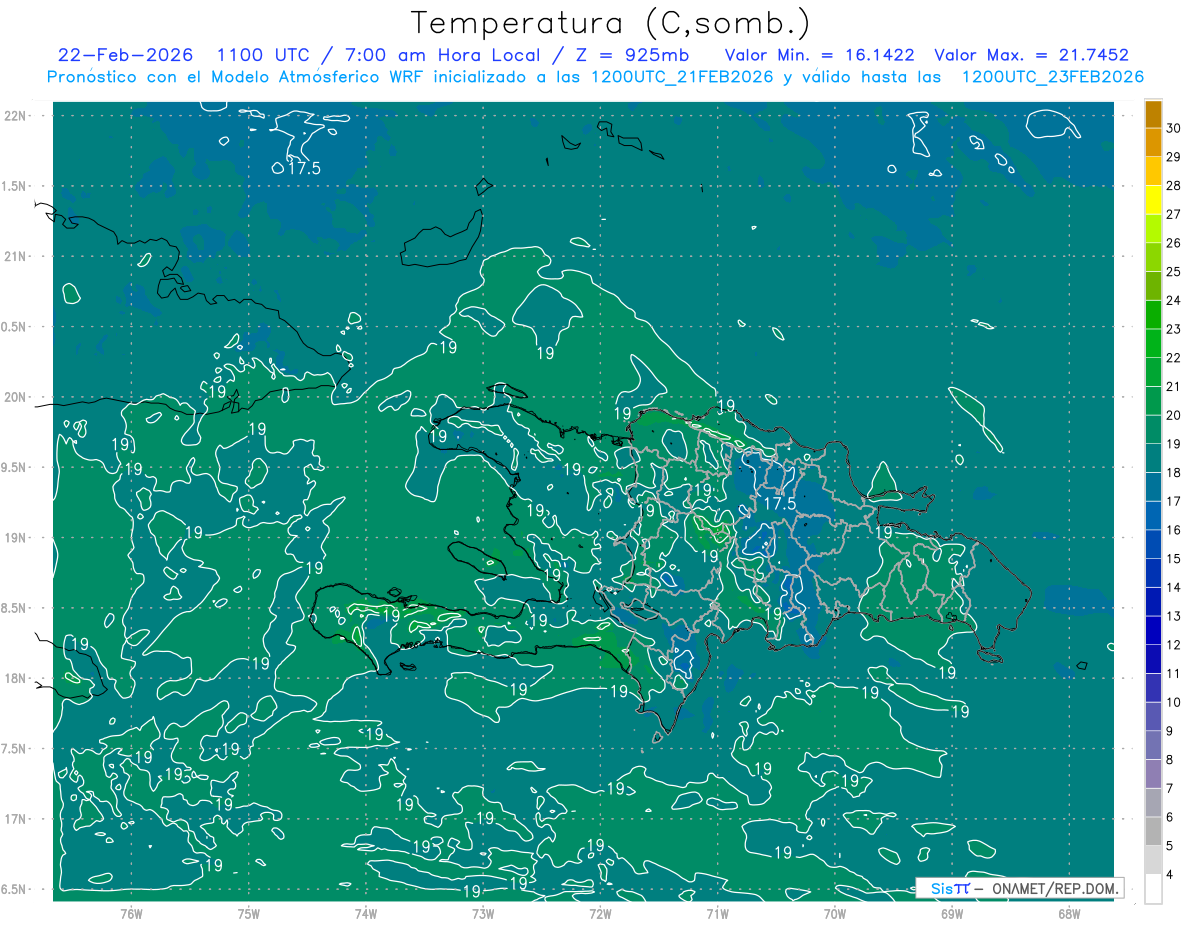Click the legend label "17" on color scale

tap(1174, 502)
